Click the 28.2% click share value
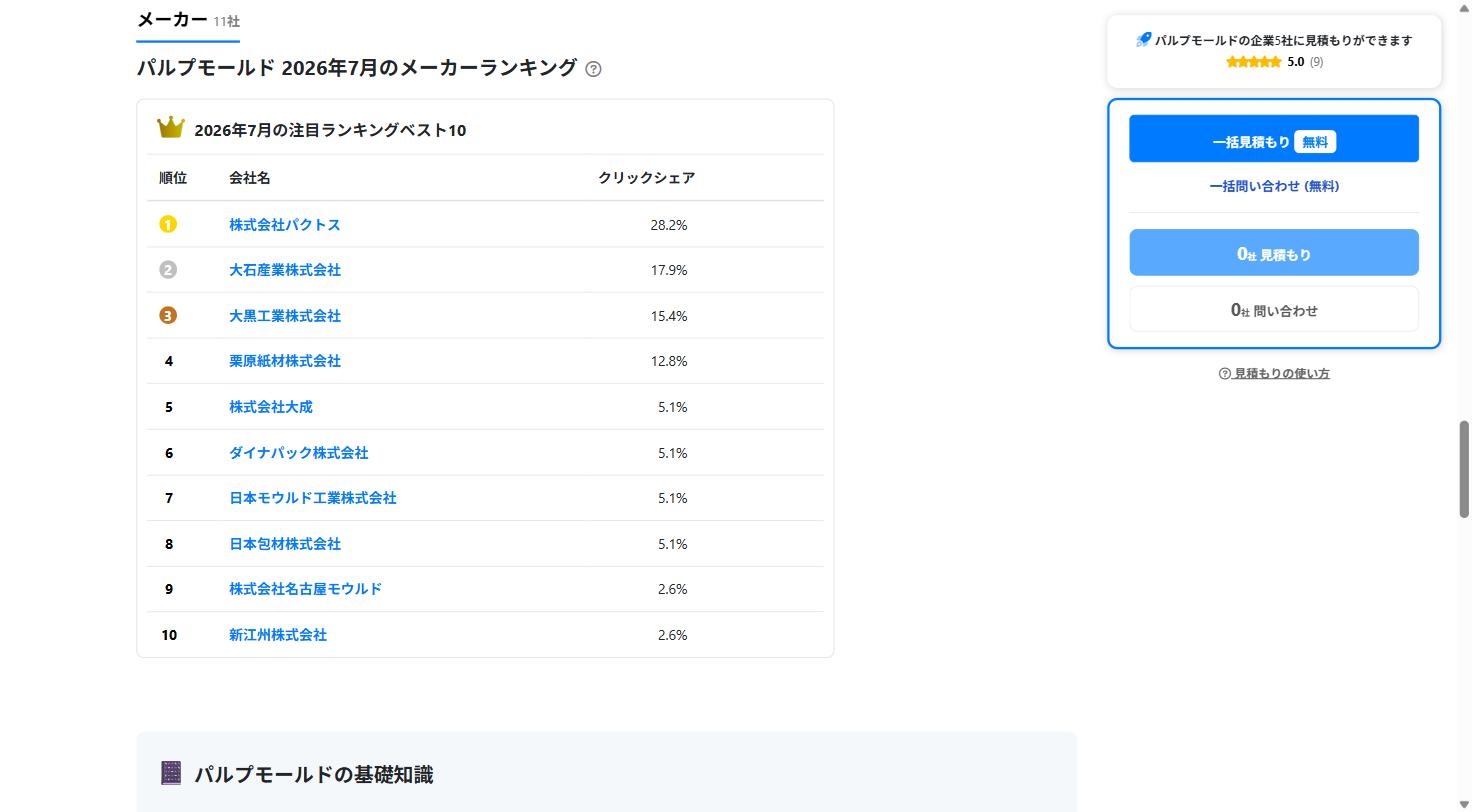 tap(669, 225)
